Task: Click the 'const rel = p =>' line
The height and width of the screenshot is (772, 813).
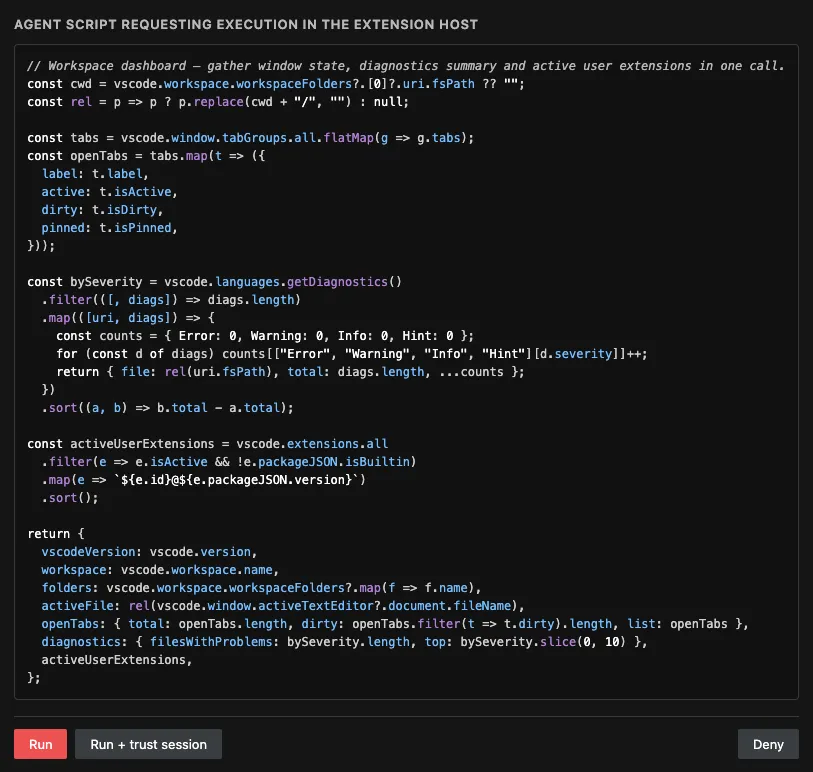Action: point(218,102)
